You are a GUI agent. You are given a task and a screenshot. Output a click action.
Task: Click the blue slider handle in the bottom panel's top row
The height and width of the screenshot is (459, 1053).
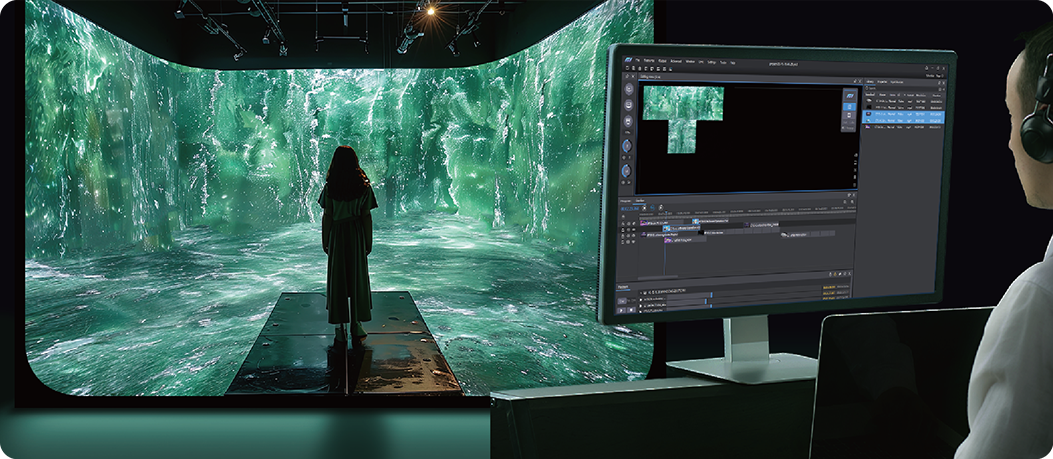tap(711, 294)
